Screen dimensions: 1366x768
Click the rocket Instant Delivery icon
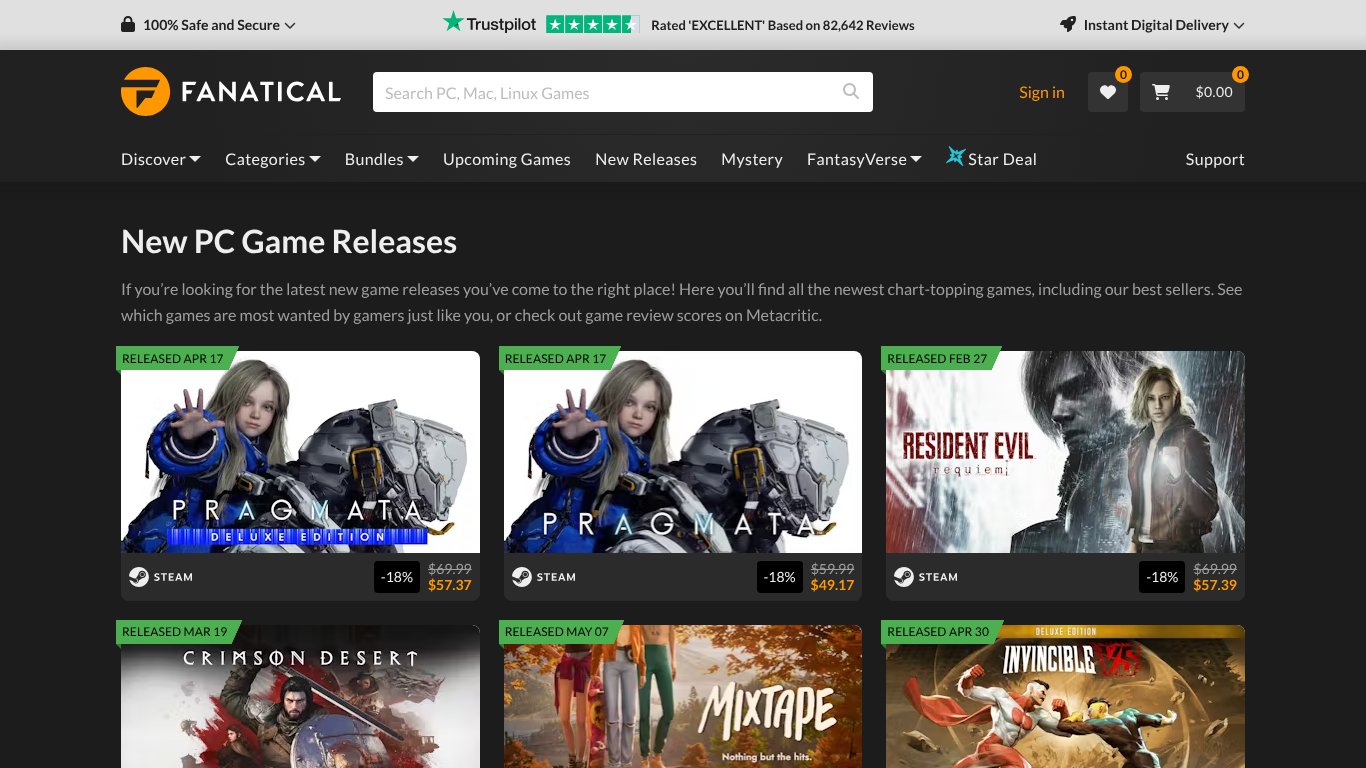1068,25
